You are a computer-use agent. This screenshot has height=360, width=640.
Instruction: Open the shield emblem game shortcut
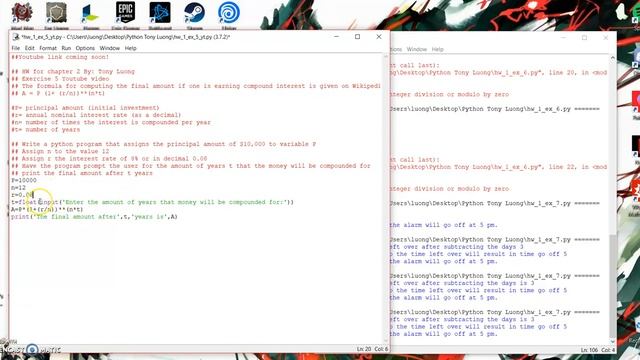pos(56,13)
